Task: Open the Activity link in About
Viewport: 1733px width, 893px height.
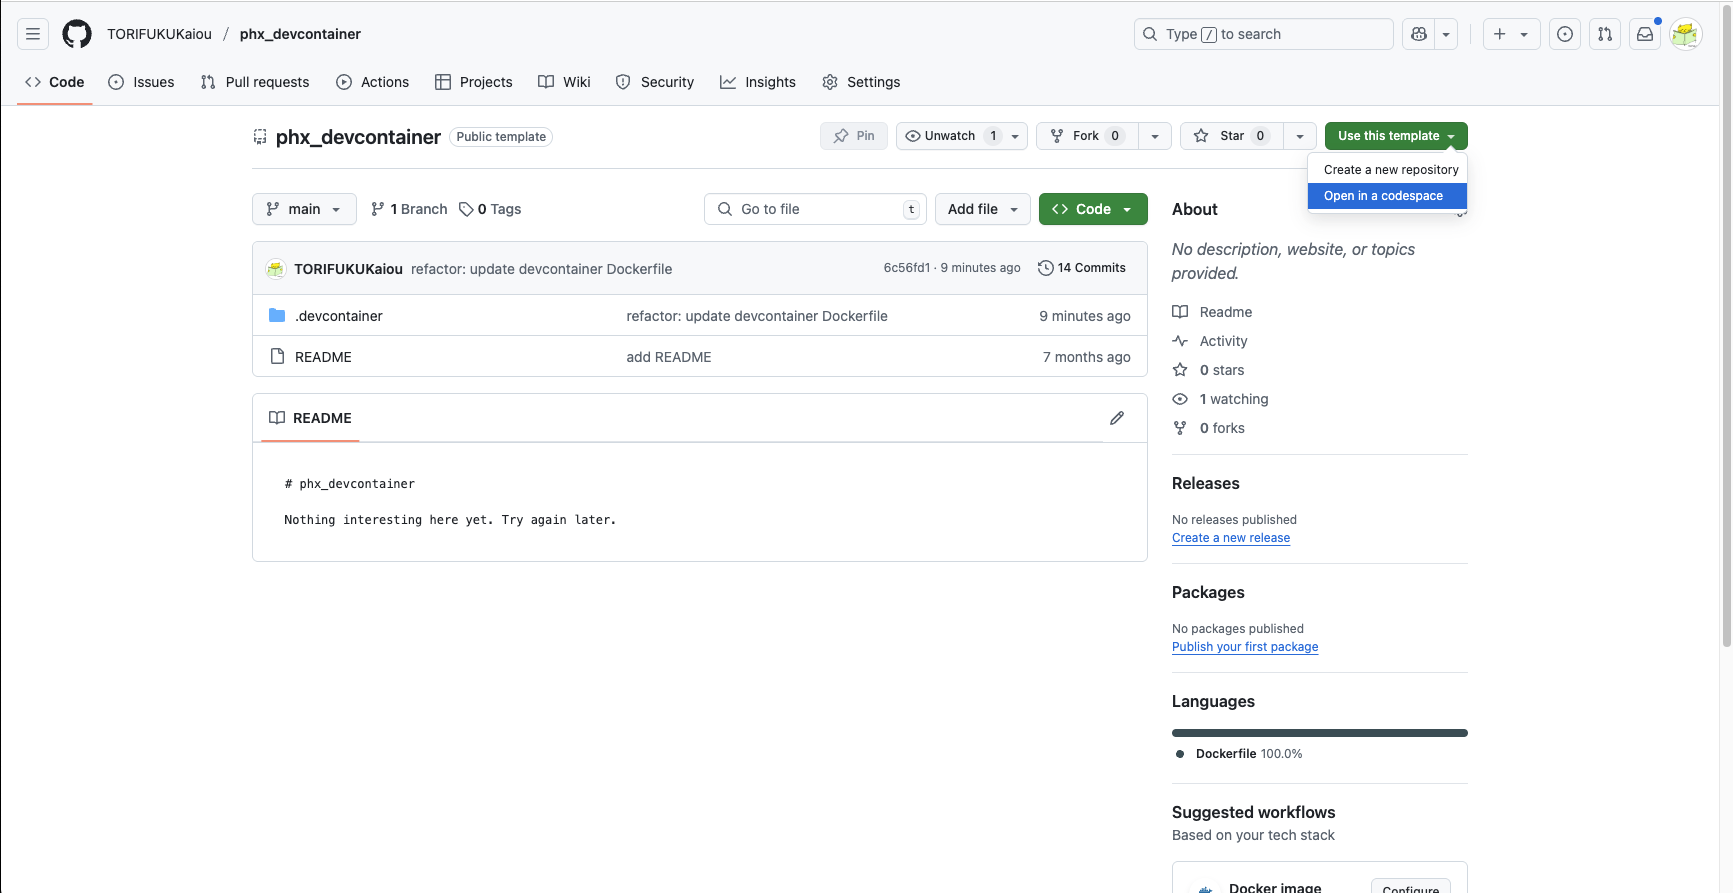Action: 1210,341
